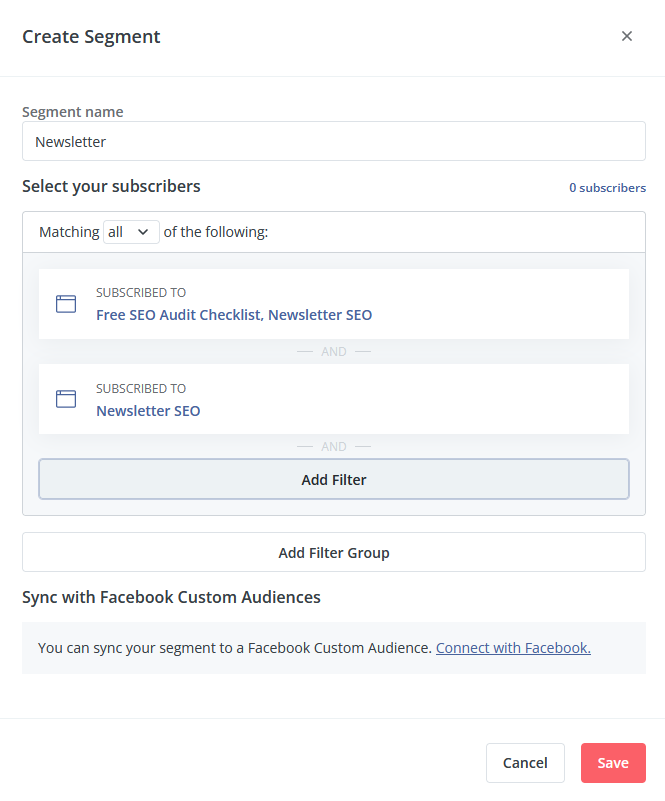
Task: Open the Connect with Facebook link
Action: coord(513,648)
